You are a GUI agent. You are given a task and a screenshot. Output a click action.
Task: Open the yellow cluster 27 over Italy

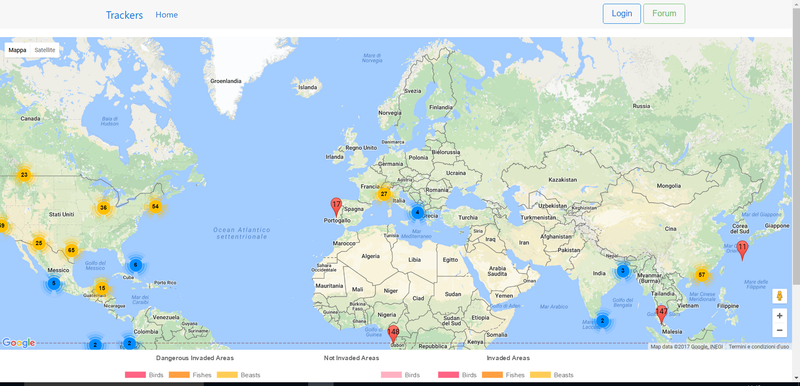tap(384, 194)
